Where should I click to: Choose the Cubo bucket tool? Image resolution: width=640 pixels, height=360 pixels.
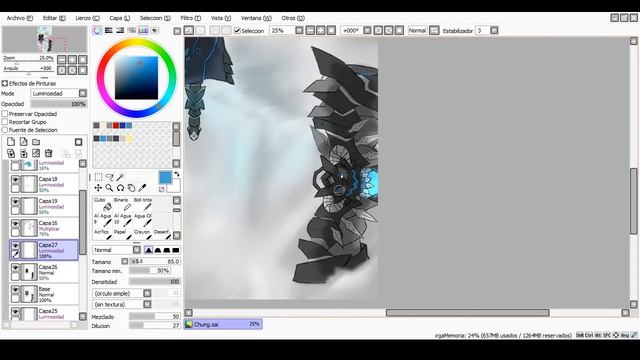[x=102, y=204]
